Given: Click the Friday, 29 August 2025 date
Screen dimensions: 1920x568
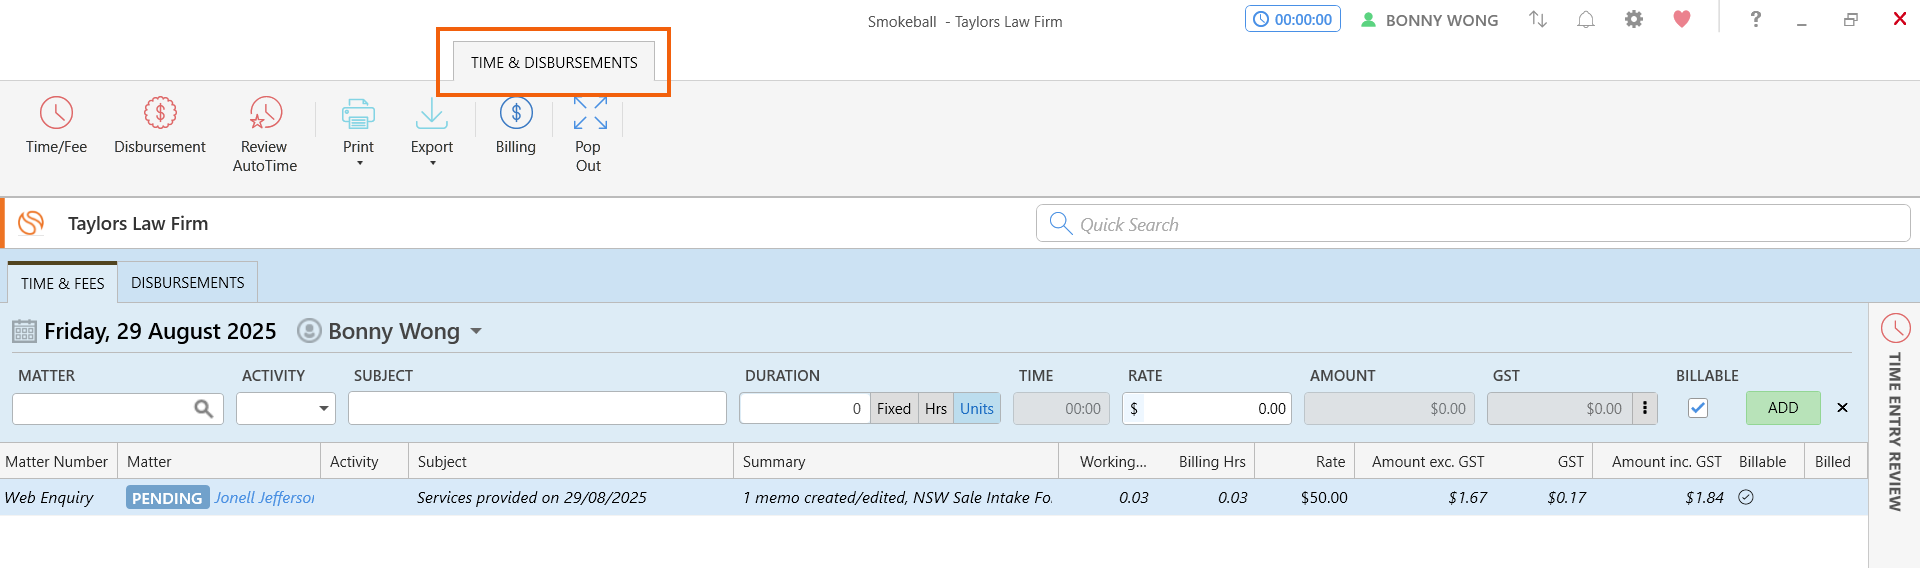Looking at the screenshot, I should pos(160,331).
